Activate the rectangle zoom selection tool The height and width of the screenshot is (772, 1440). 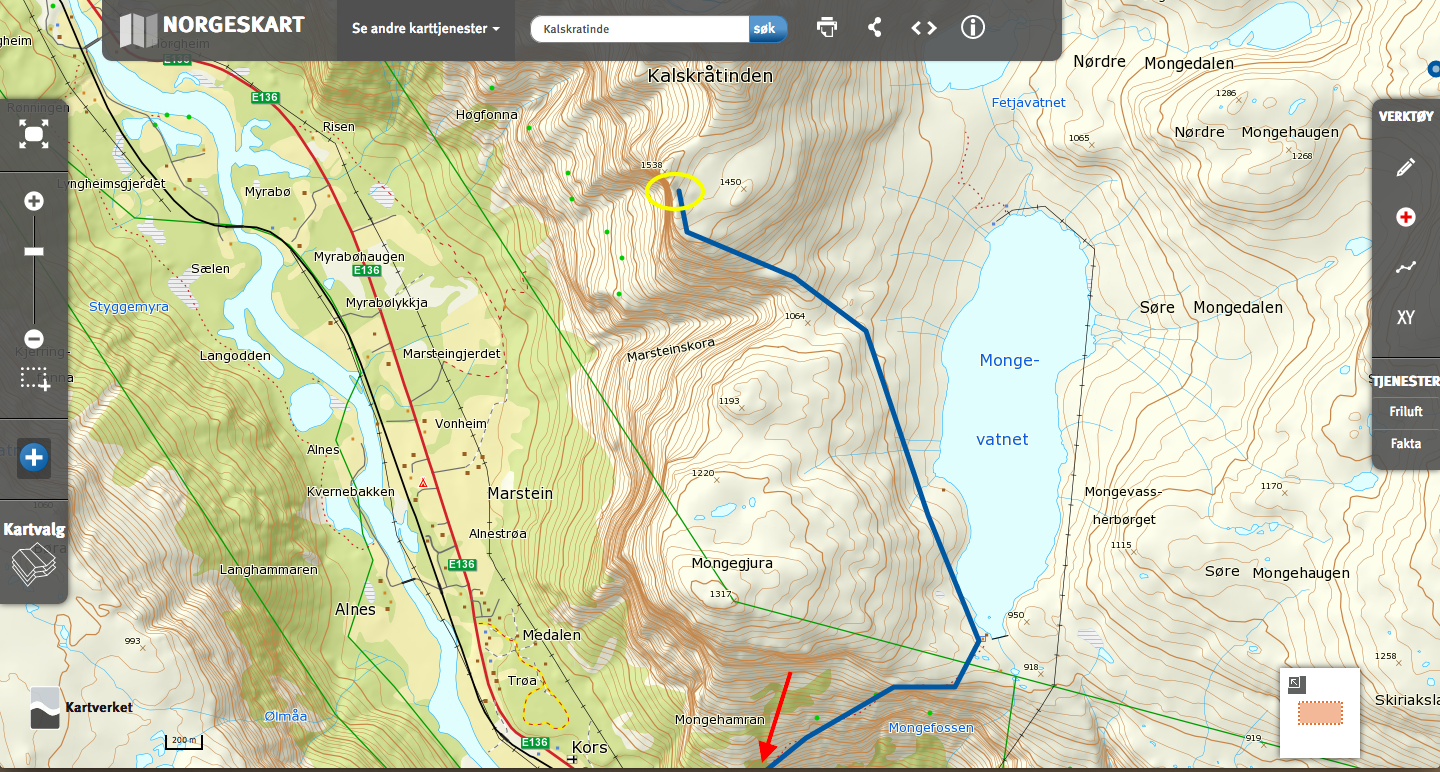click(35, 379)
